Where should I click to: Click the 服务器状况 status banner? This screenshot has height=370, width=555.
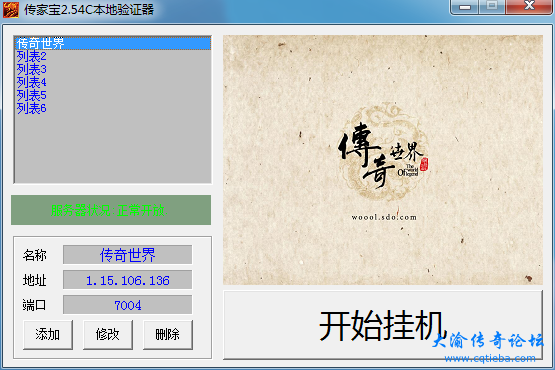pyautogui.click(x=111, y=210)
